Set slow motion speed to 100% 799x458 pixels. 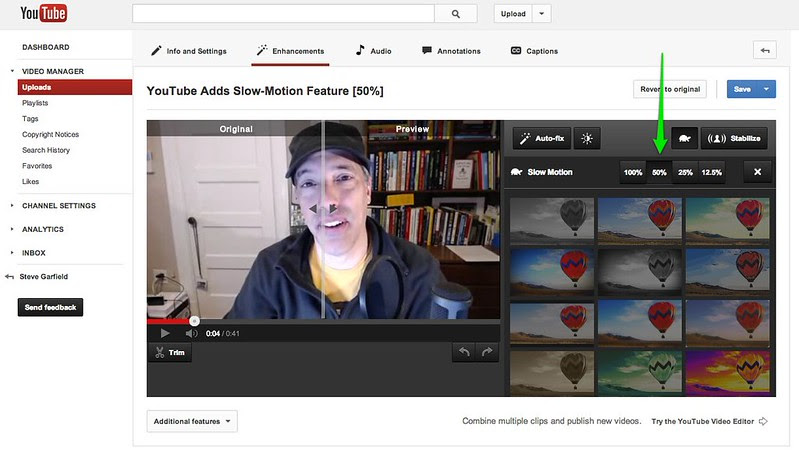tap(633, 172)
